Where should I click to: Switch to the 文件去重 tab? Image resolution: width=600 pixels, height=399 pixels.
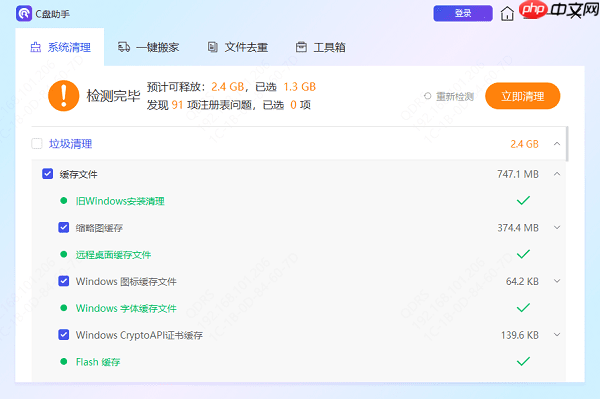coord(238,47)
